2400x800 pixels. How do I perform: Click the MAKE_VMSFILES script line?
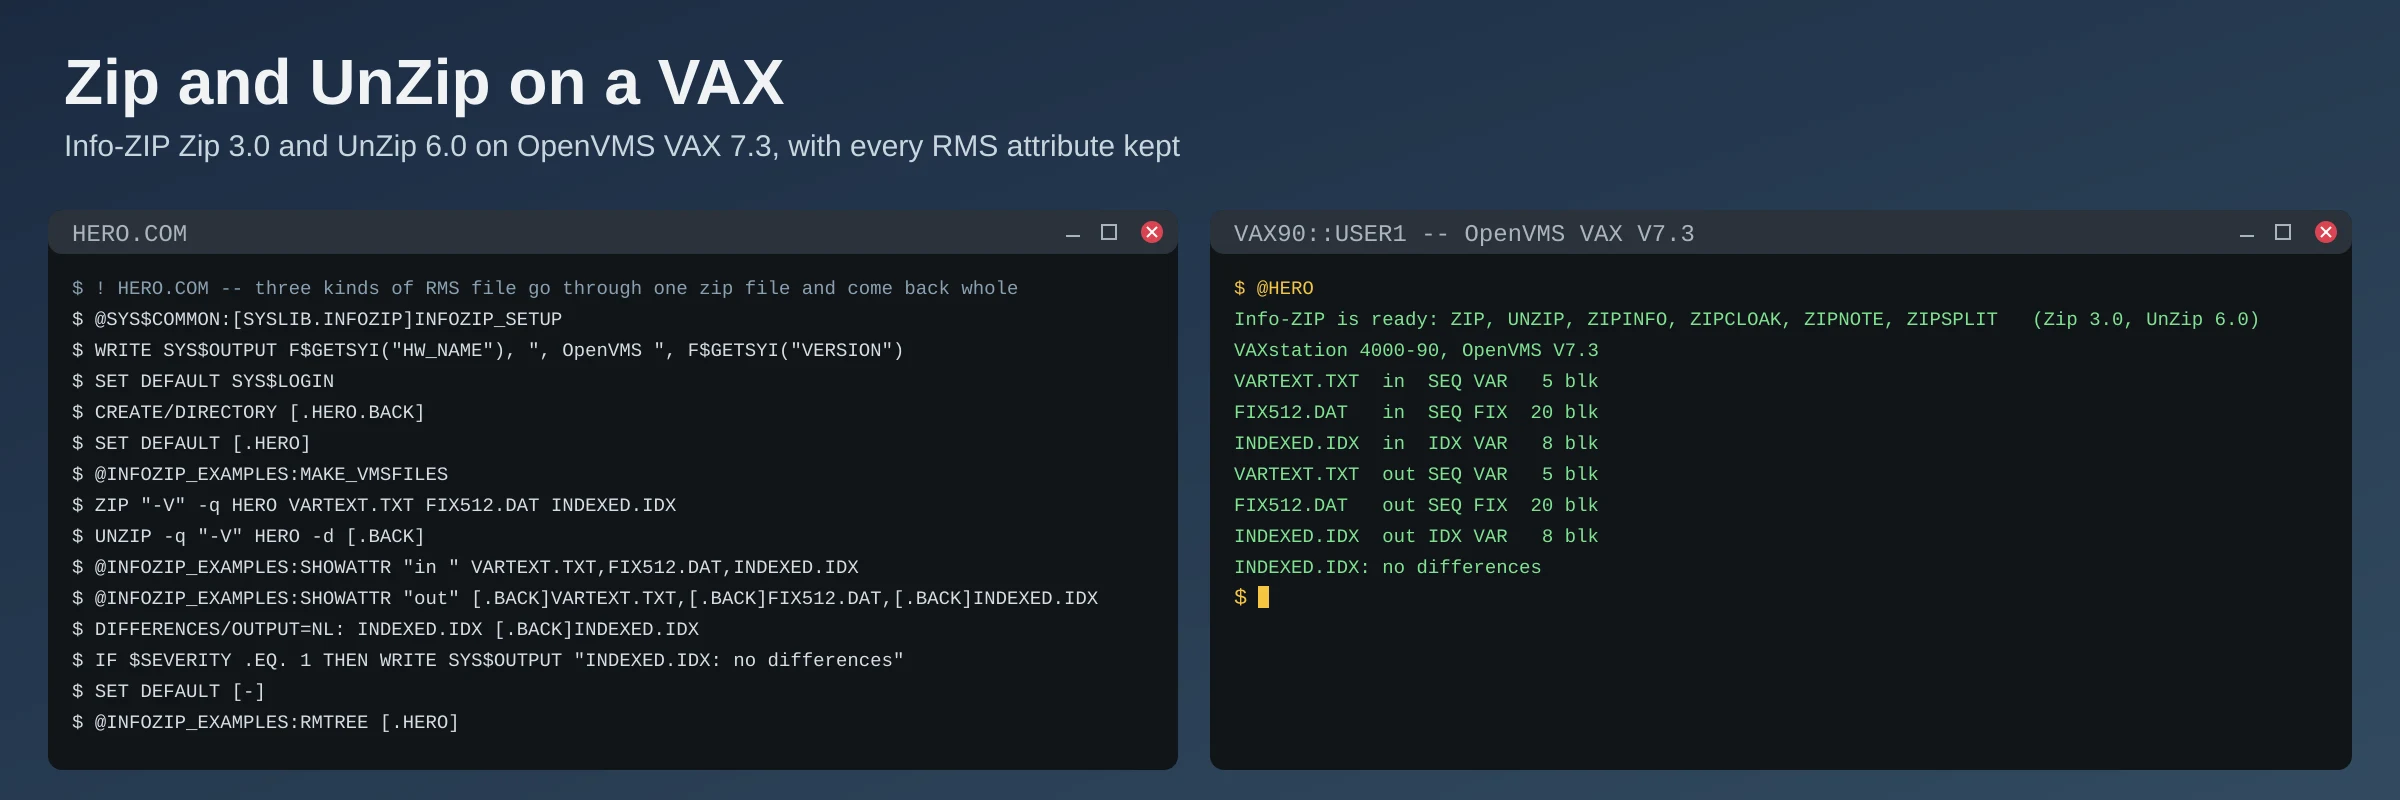pyautogui.click(x=260, y=474)
